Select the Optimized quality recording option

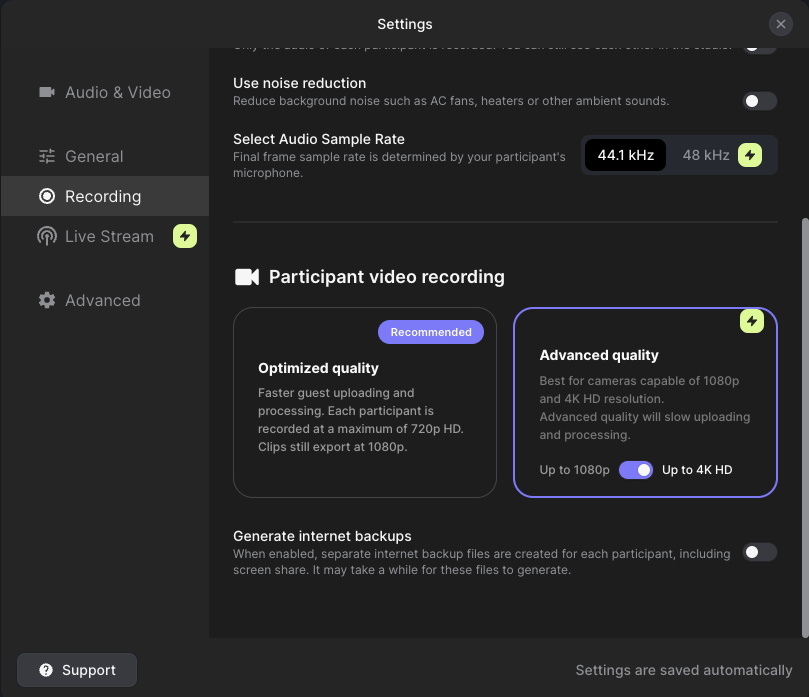[x=364, y=403]
